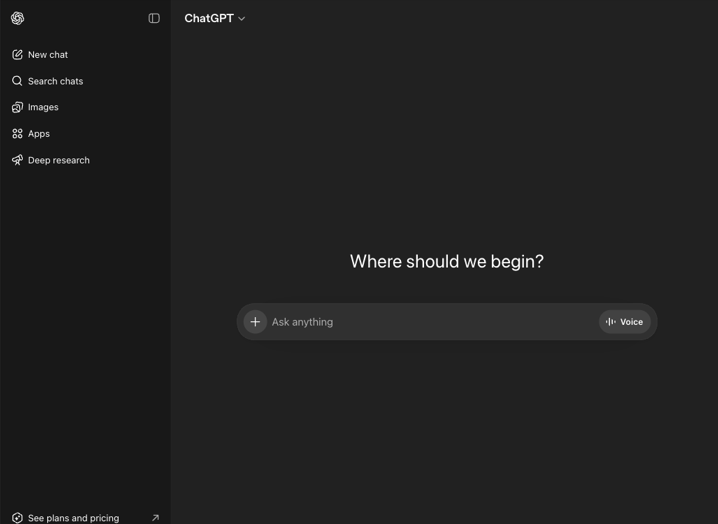
Task: Click the plus attach button in the prompt bar
Action: (255, 322)
